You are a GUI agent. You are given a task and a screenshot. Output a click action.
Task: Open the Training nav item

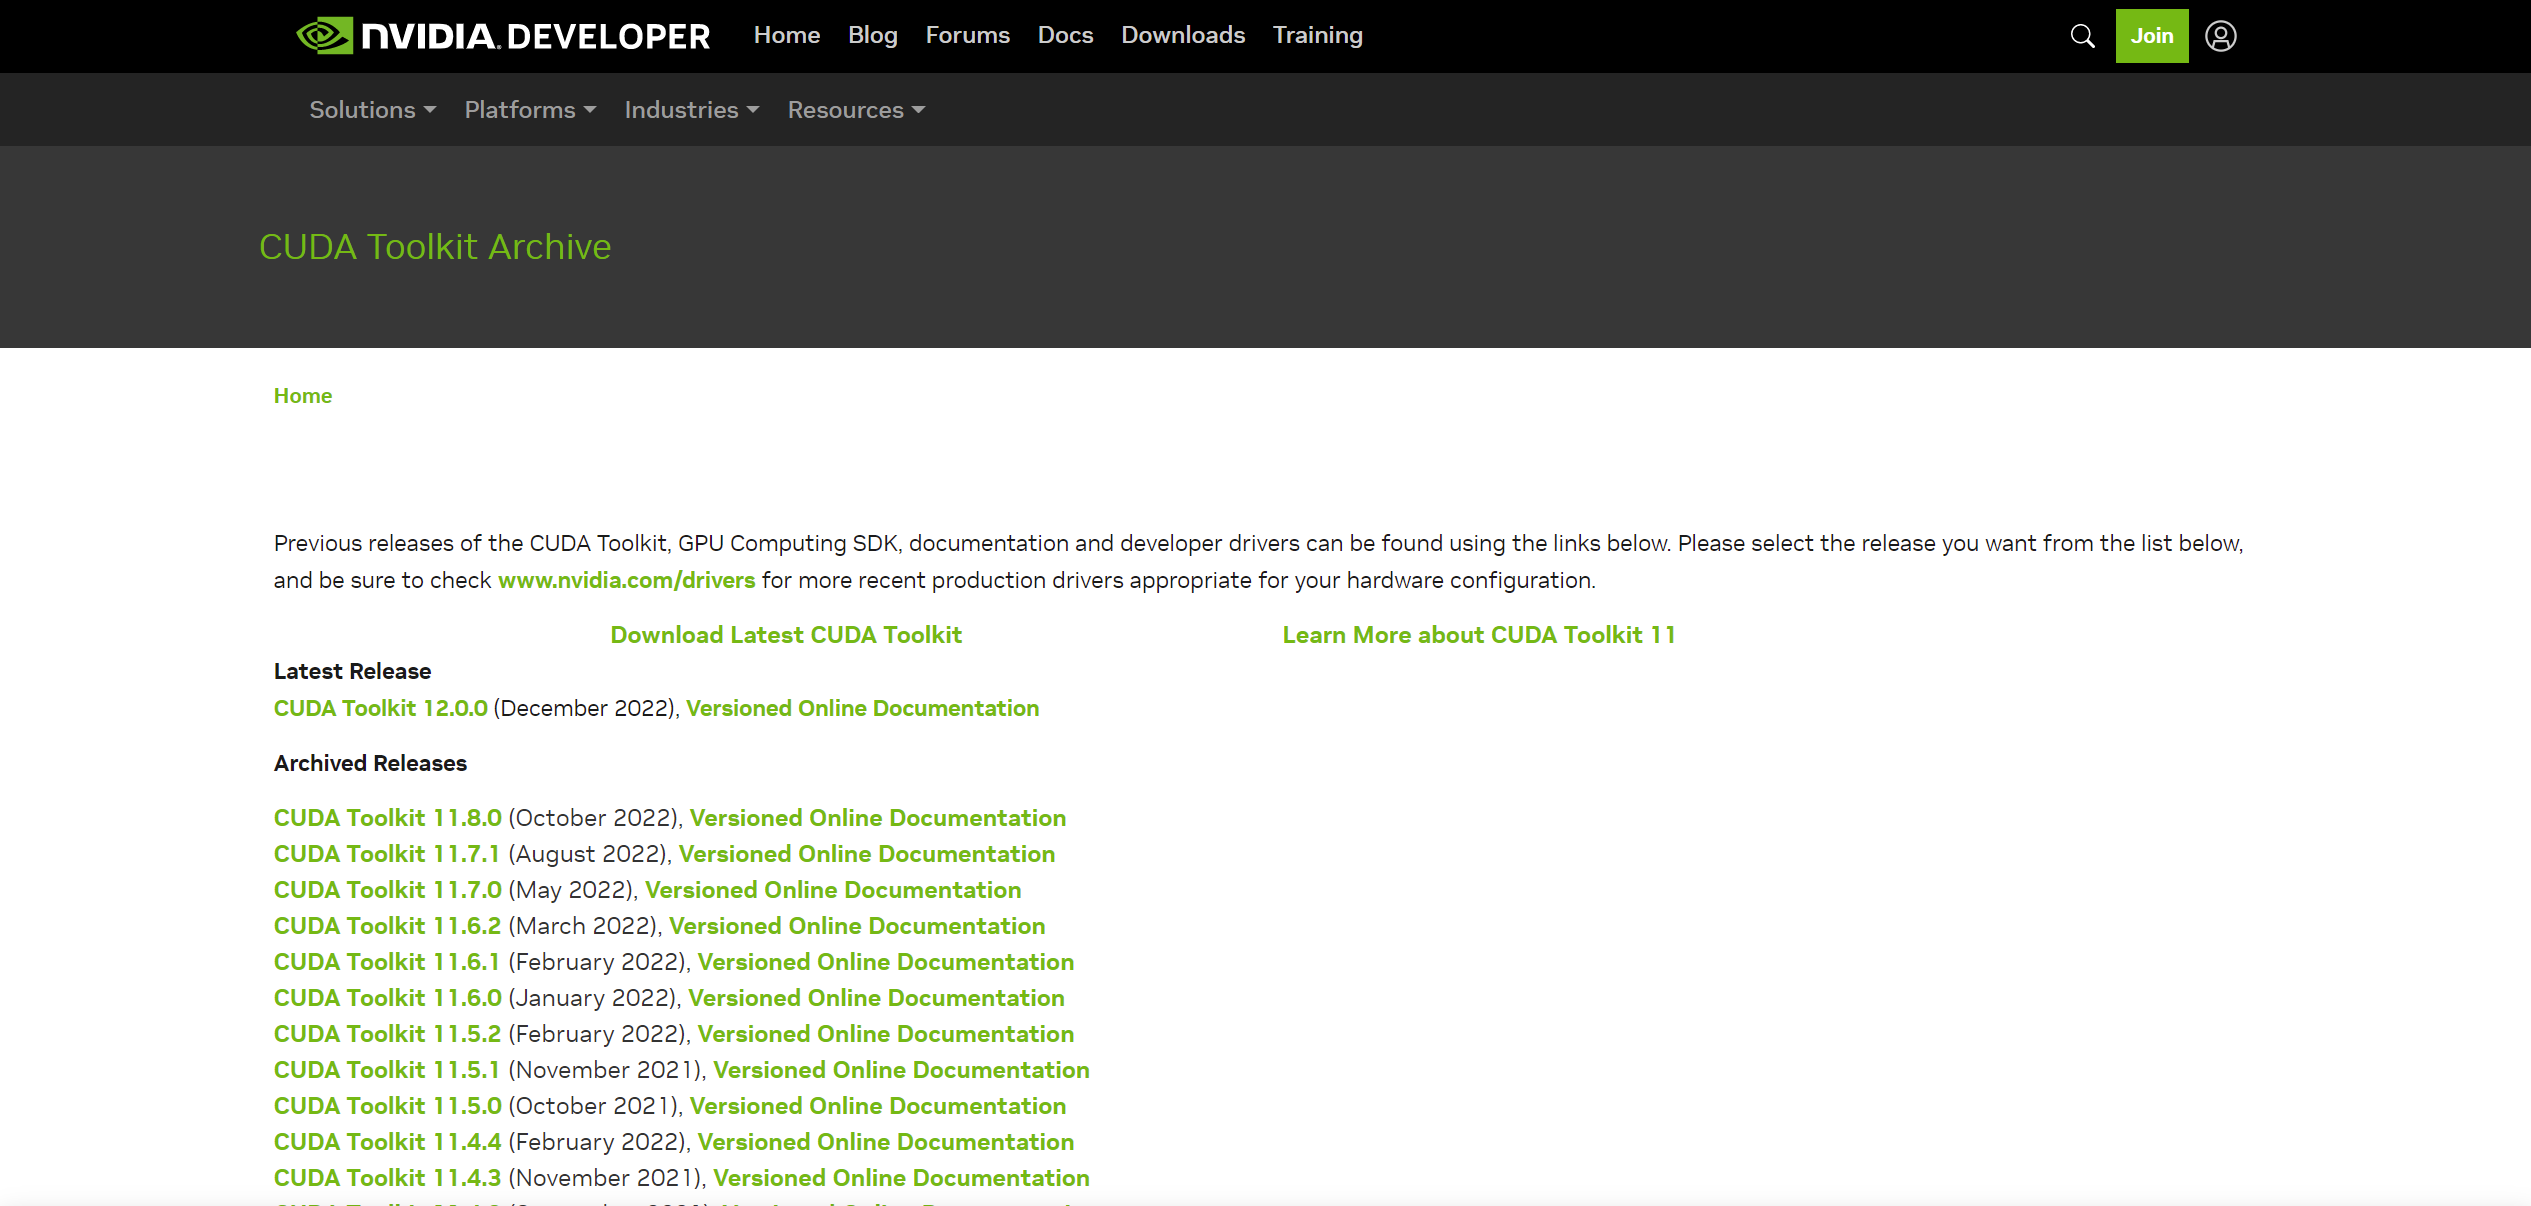1317,35
